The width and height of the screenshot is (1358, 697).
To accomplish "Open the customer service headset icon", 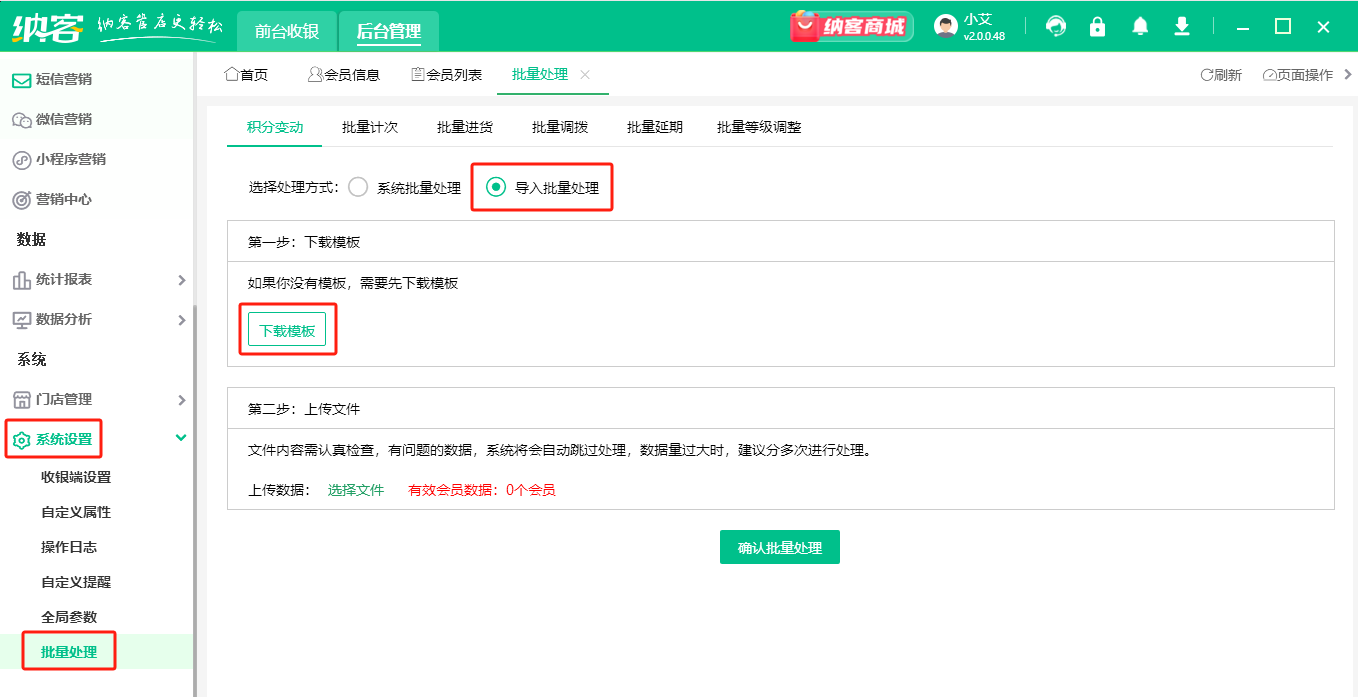I will 1055,26.
